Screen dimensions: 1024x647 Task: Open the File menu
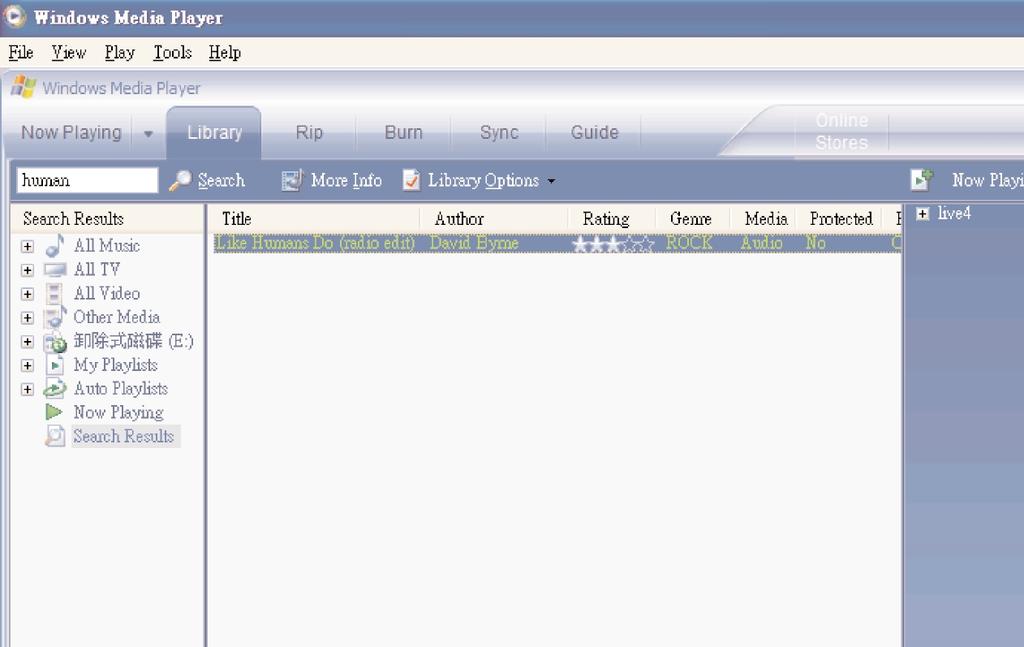(21, 52)
